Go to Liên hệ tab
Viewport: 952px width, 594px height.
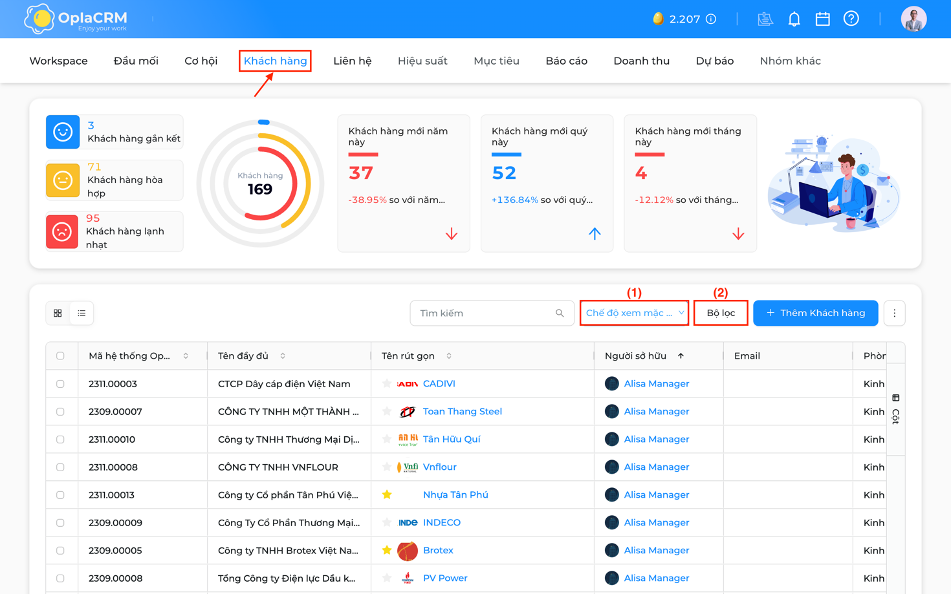352,61
